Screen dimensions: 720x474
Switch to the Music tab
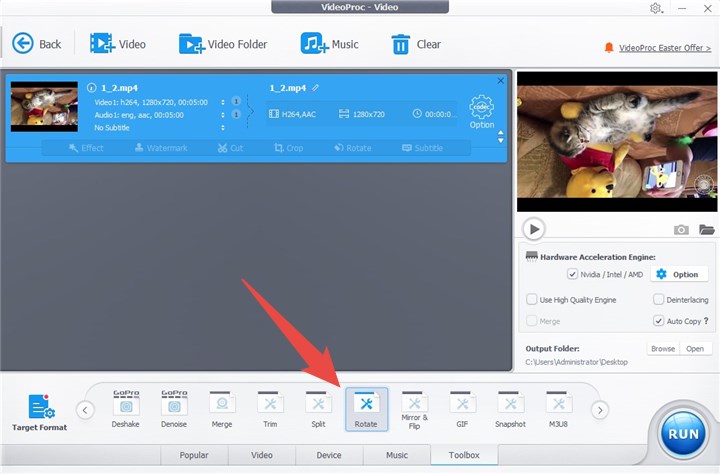[397, 455]
